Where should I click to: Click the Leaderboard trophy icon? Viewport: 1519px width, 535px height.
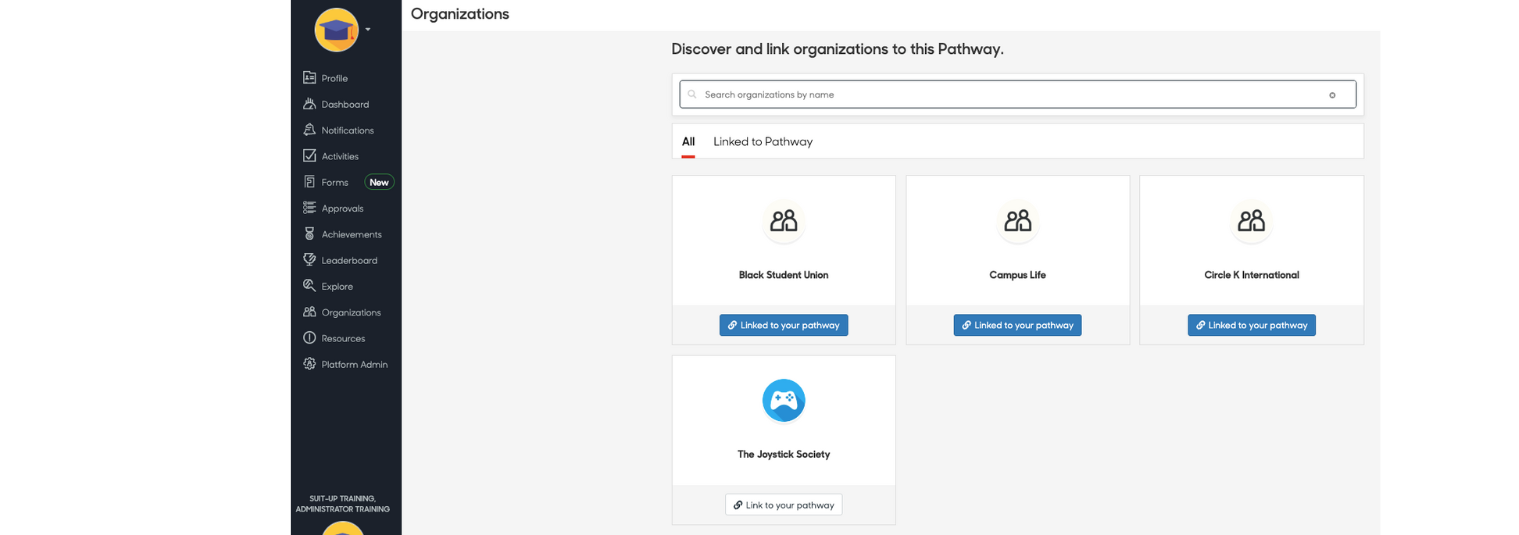(310, 260)
